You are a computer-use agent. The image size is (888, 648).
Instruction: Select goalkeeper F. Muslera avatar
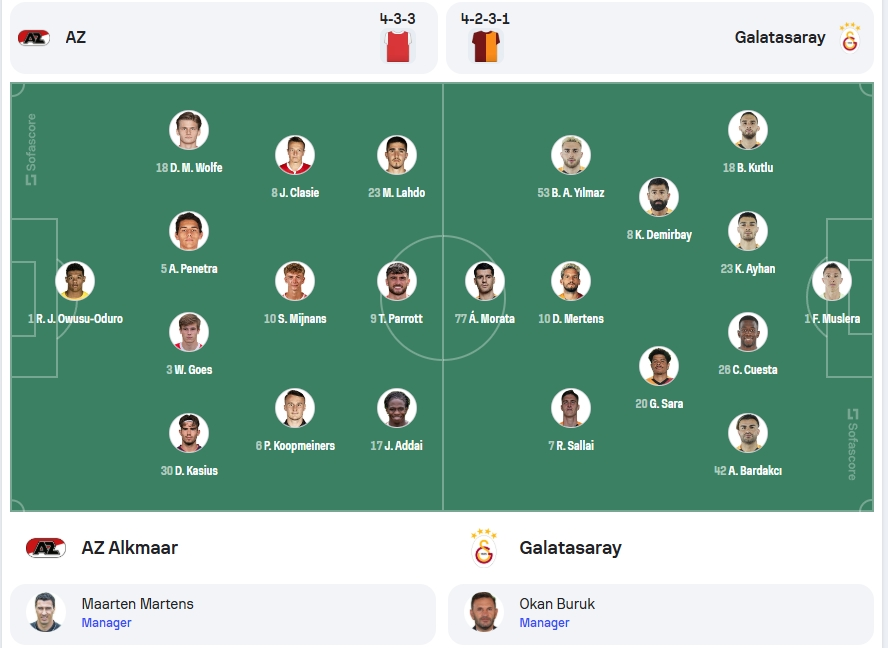click(832, 281)
